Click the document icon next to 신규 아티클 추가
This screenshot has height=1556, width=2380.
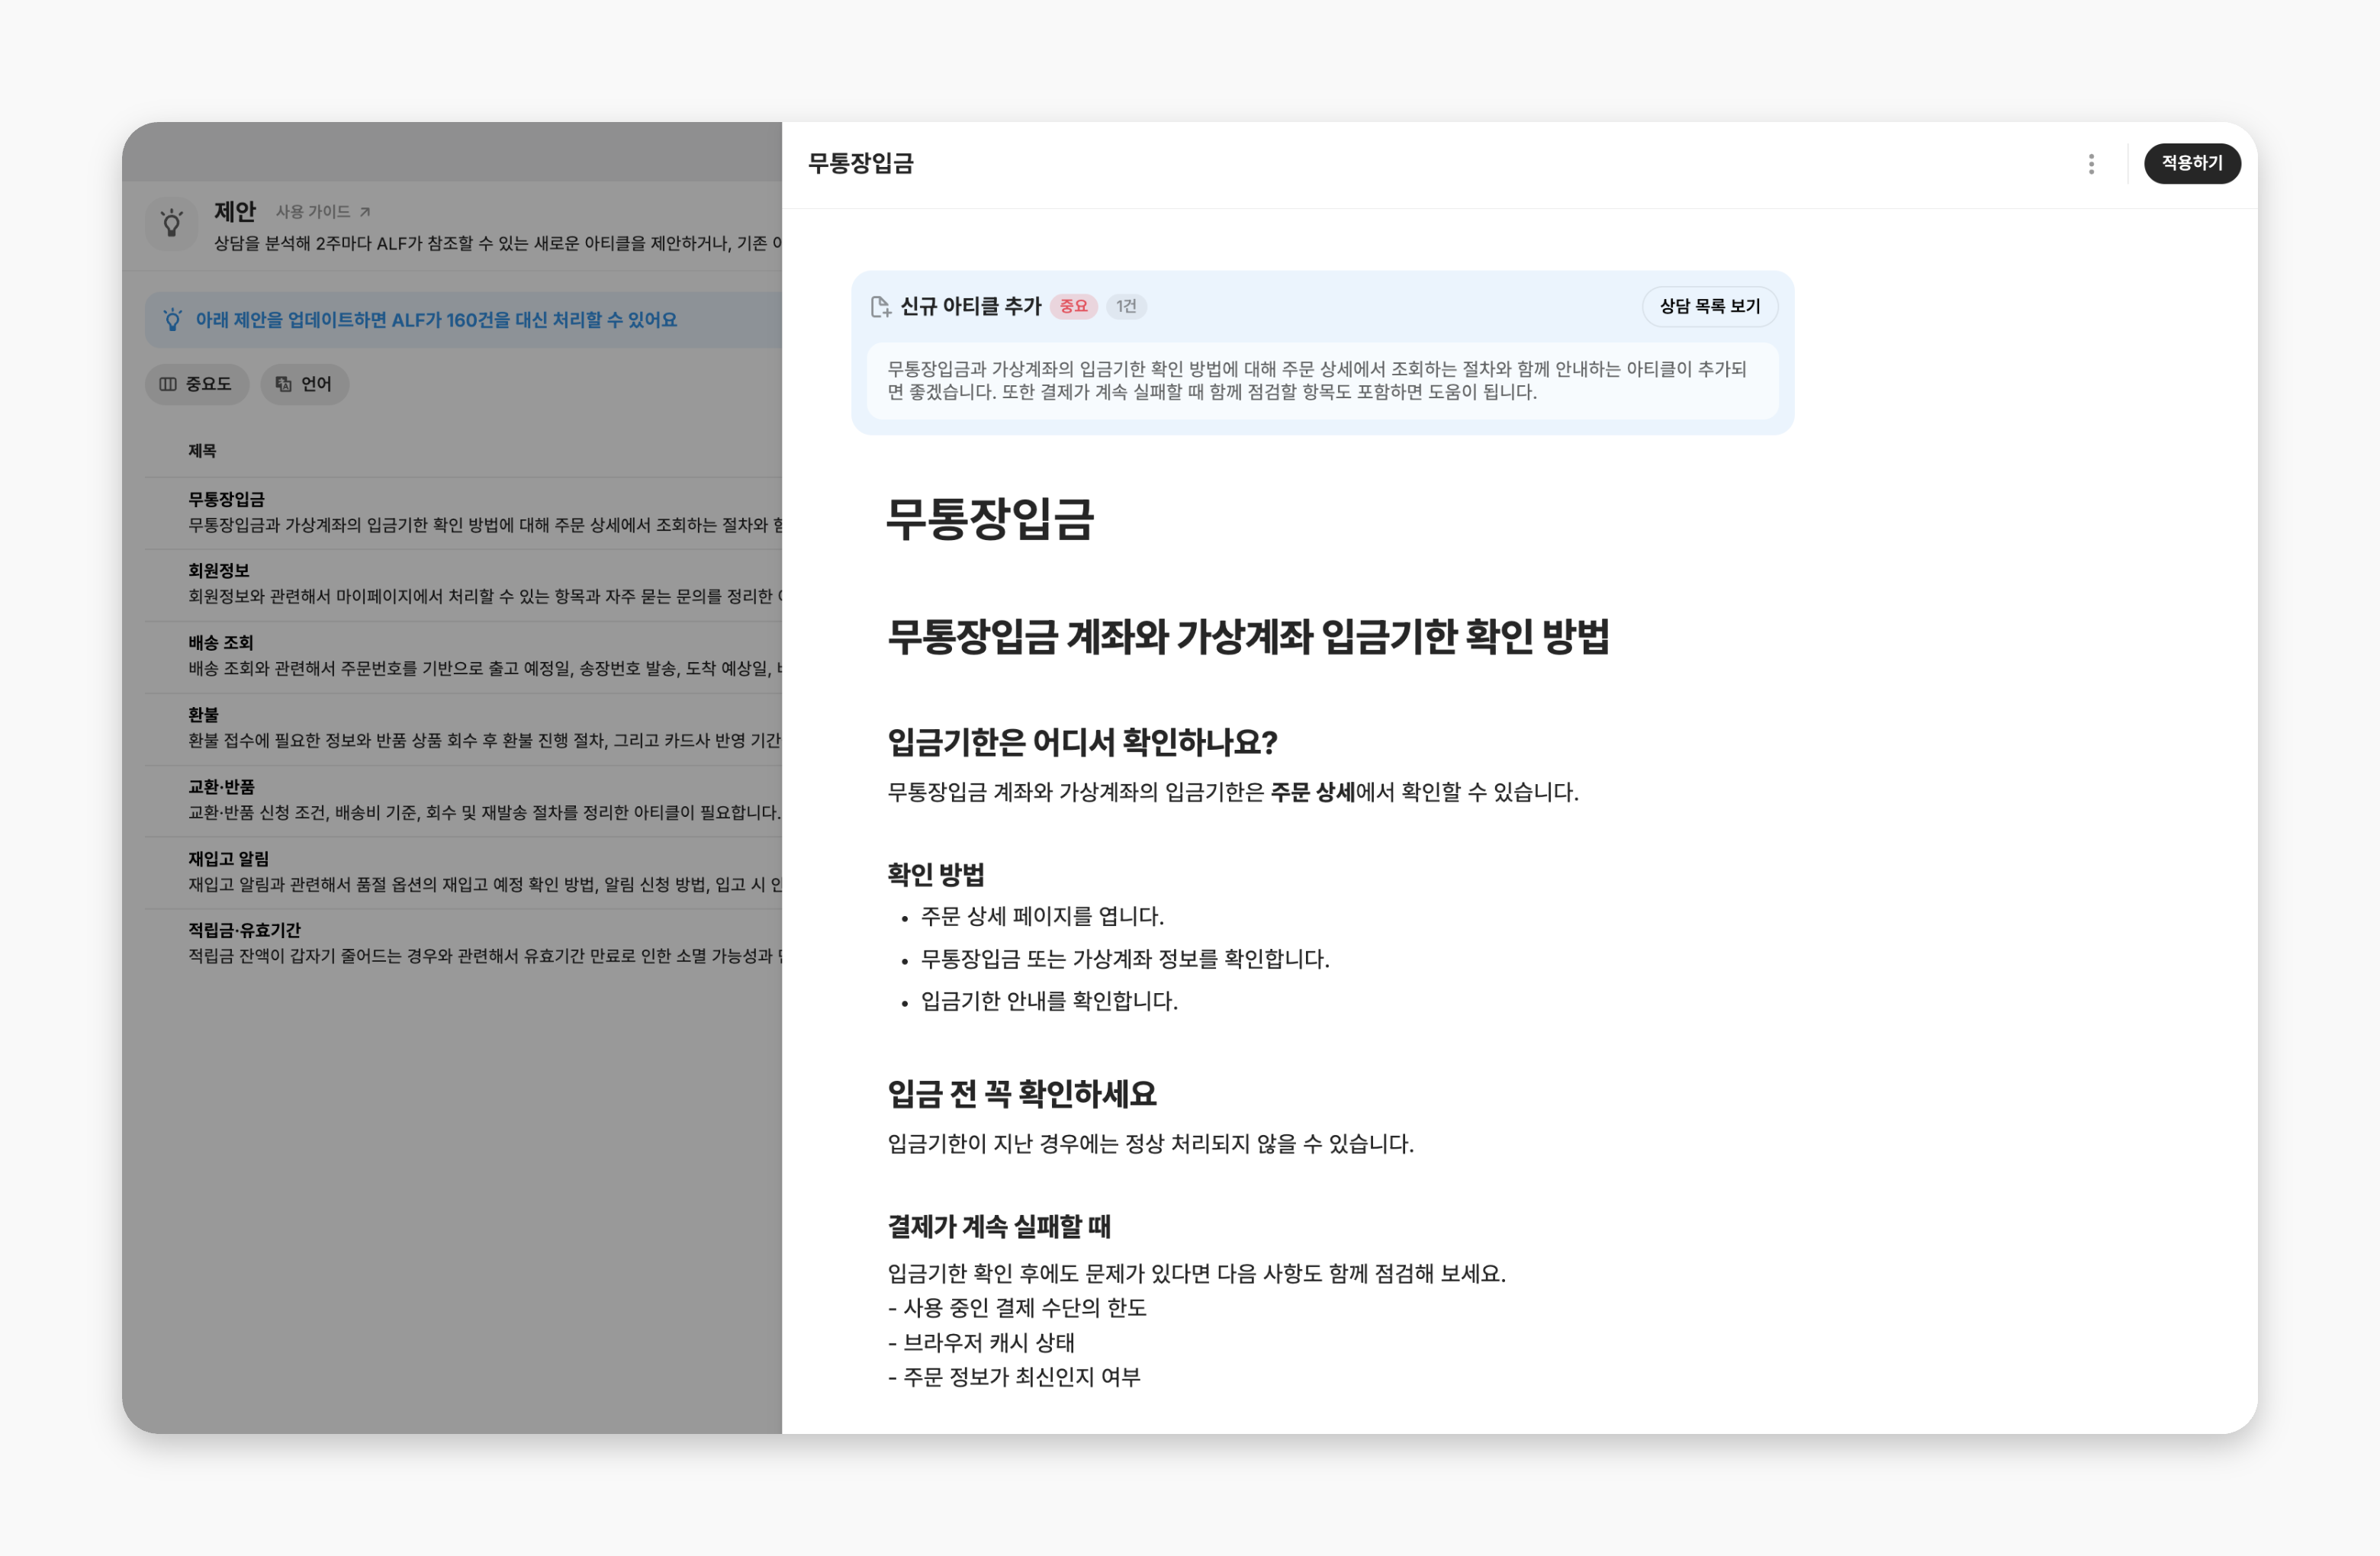point(881,307)
